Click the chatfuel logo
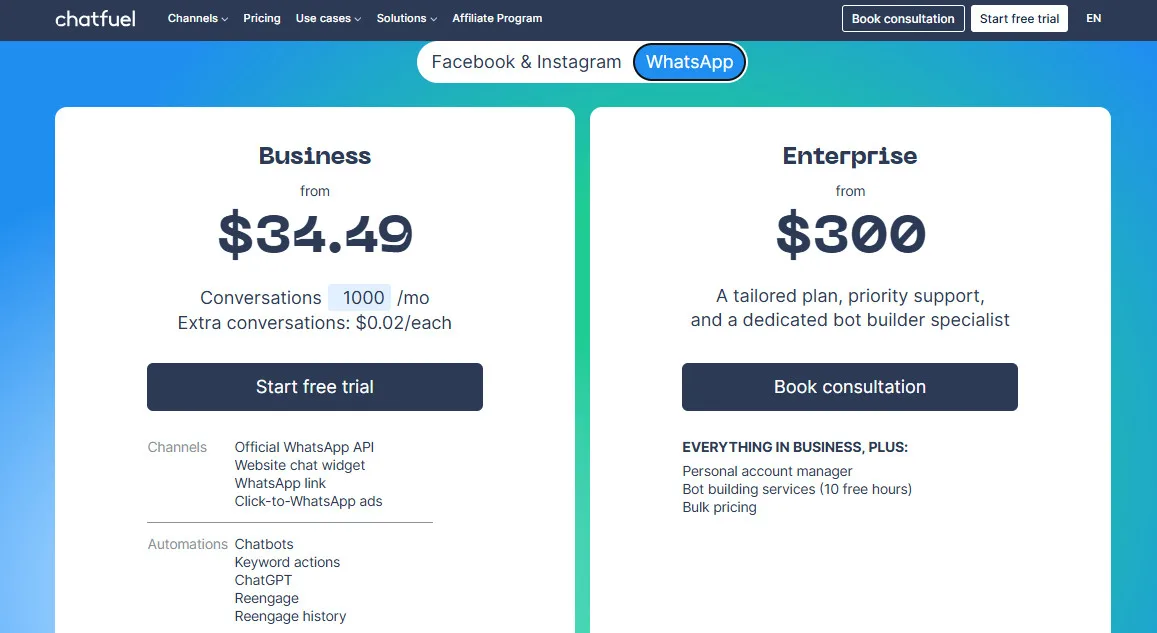 [x=95, y=18]
